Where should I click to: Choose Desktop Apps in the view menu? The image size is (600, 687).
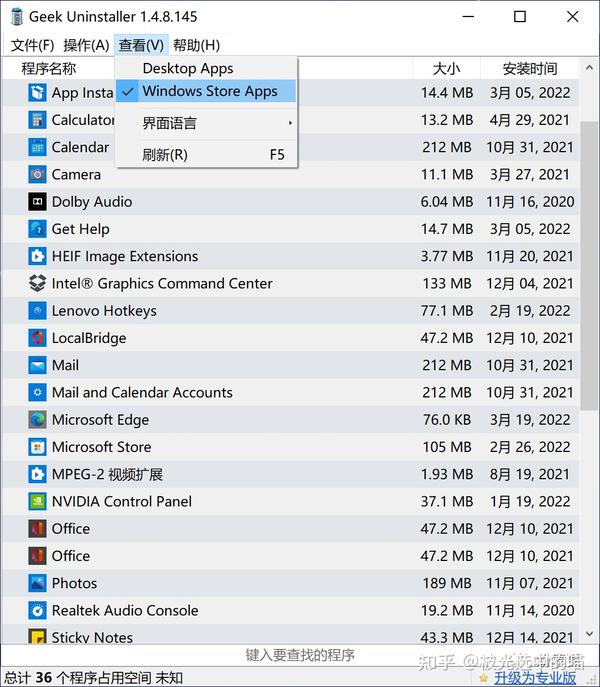point(206,68)
